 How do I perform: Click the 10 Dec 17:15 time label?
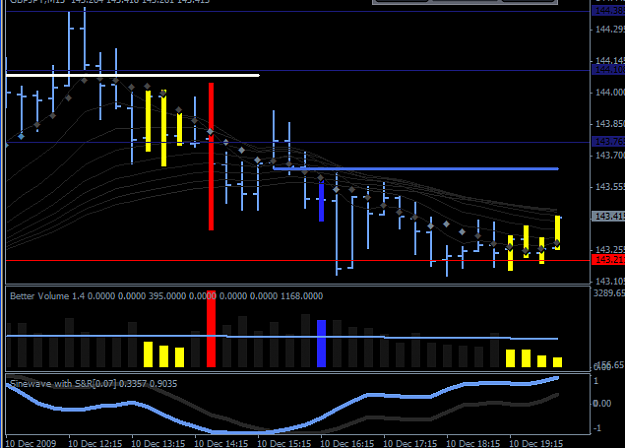(410, 443)
